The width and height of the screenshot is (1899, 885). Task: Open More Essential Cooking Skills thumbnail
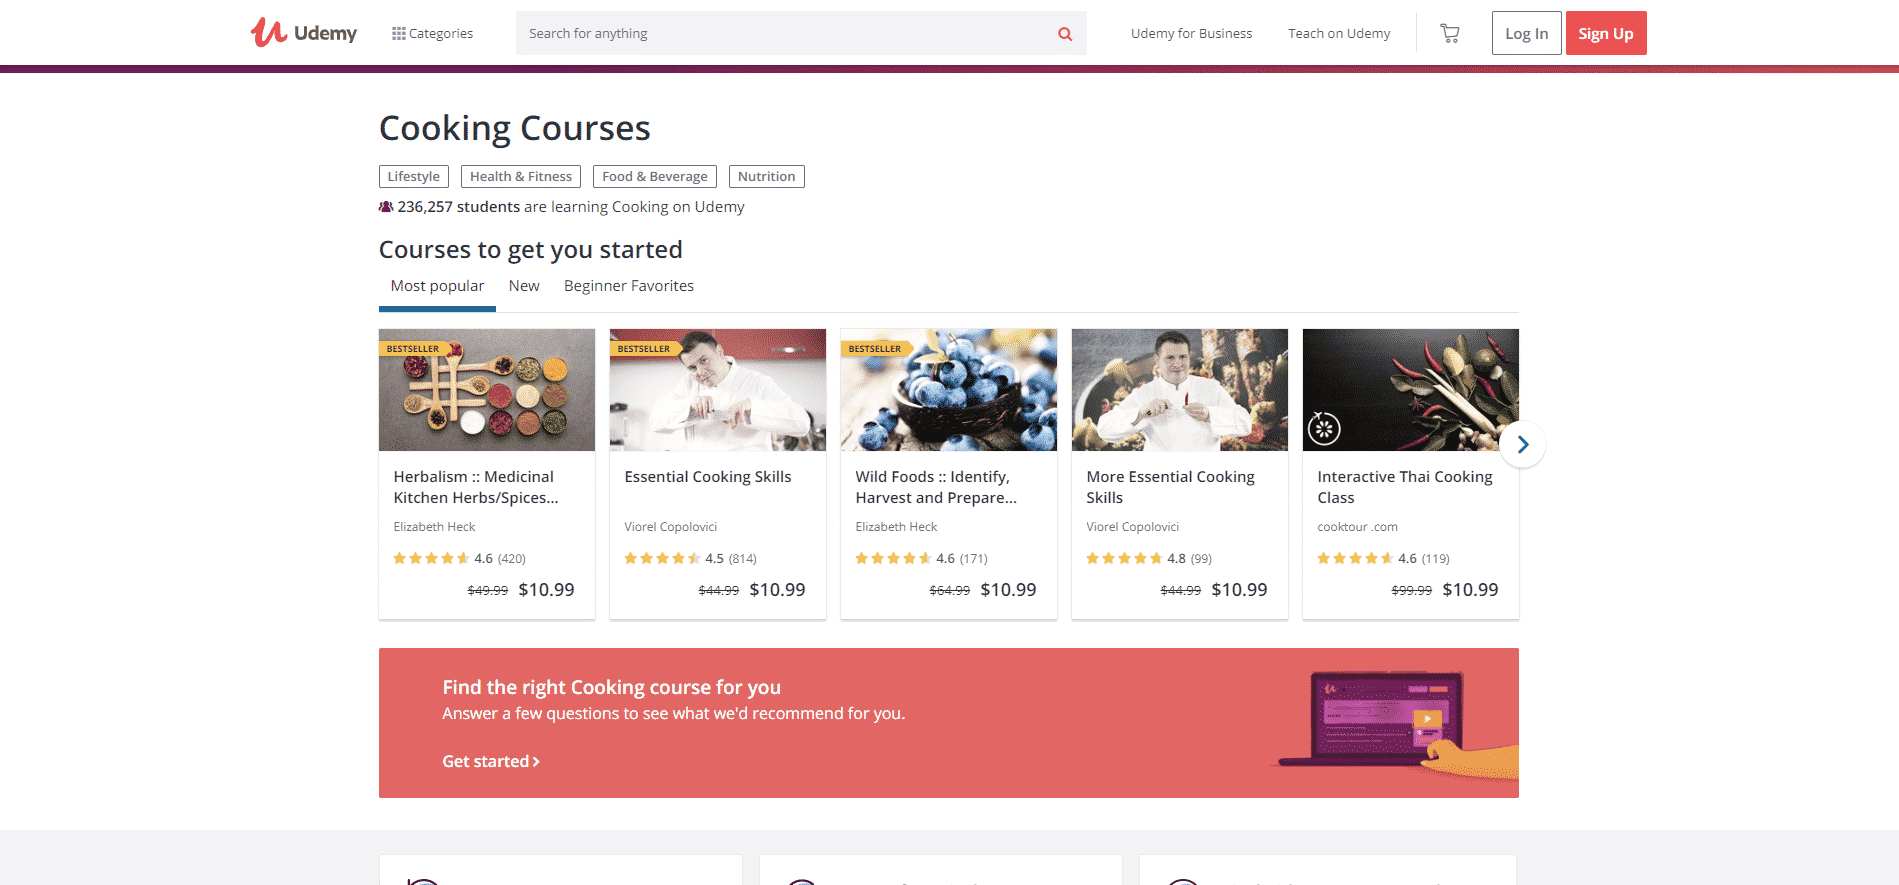point(1180,390)
